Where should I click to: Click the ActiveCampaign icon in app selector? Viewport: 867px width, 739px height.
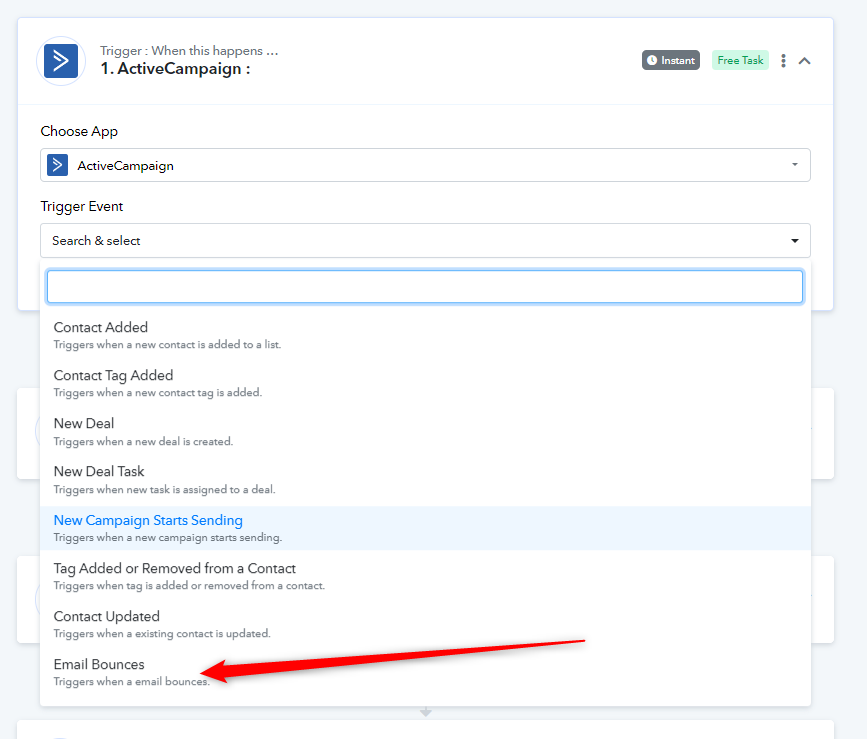click(x=58, y=165)
